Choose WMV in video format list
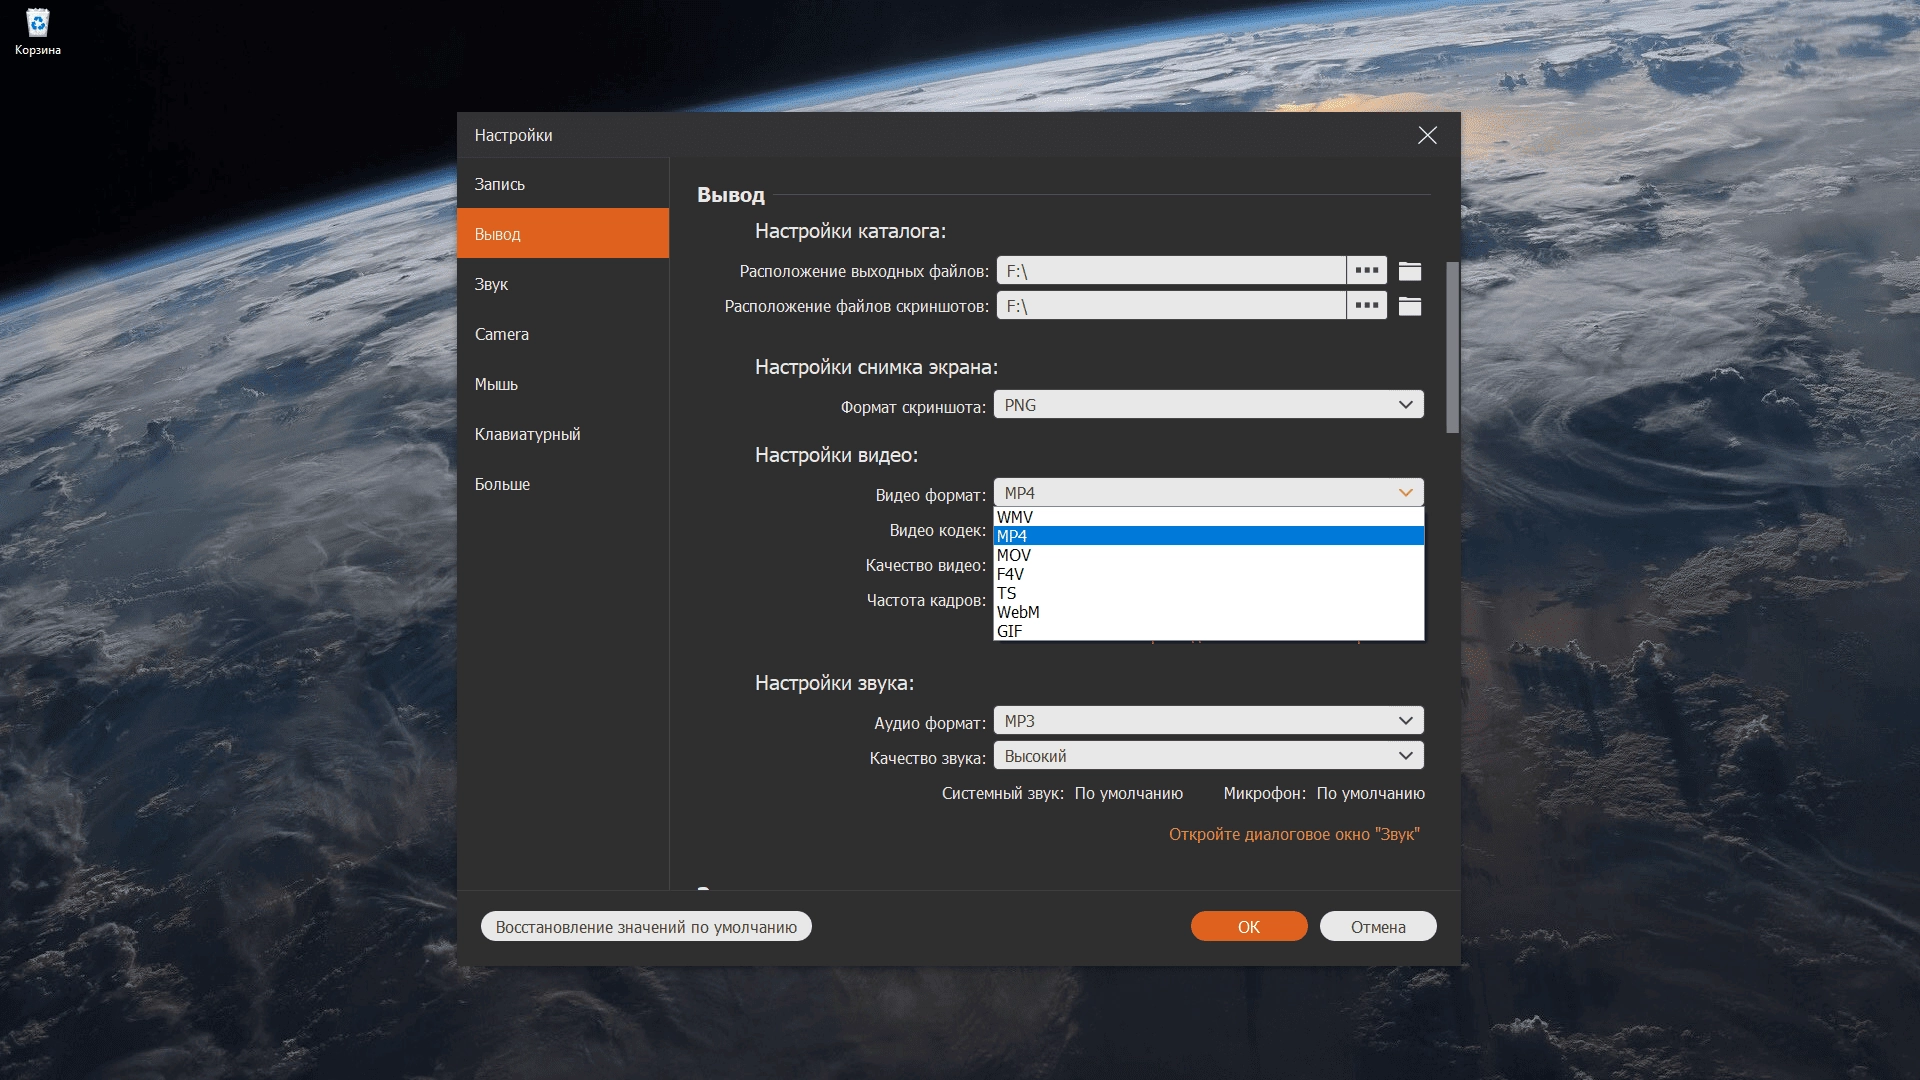The height and width of the screenshot is (1080, 1920). click(x=1208, y=517)
